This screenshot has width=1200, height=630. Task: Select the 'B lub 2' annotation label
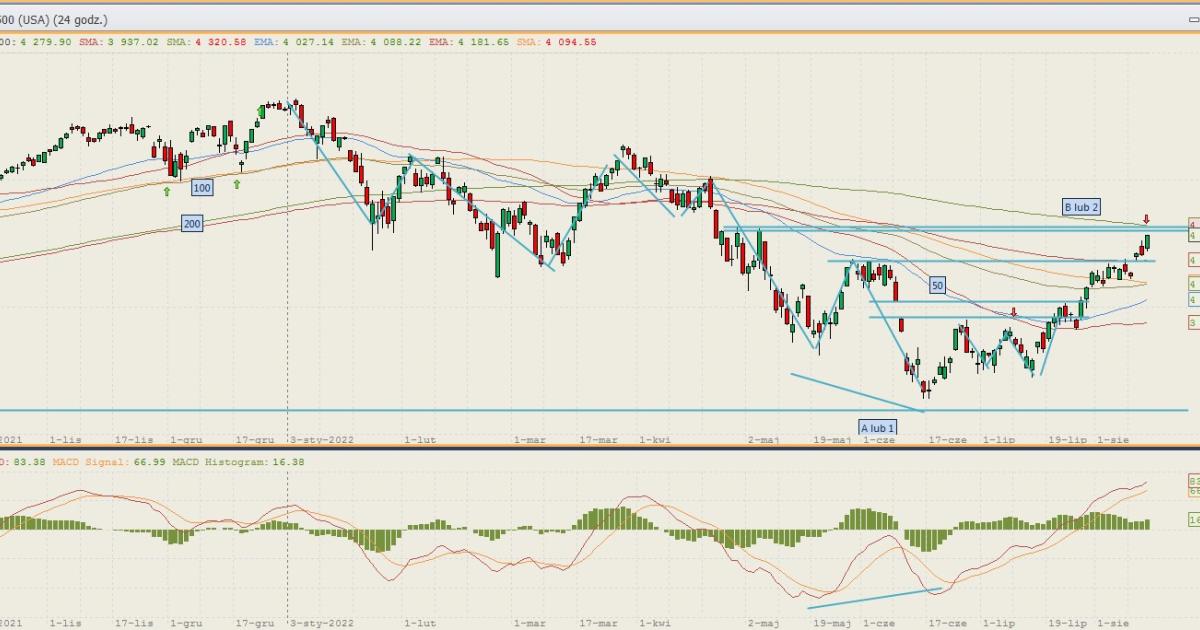(x=1081, y=207)
